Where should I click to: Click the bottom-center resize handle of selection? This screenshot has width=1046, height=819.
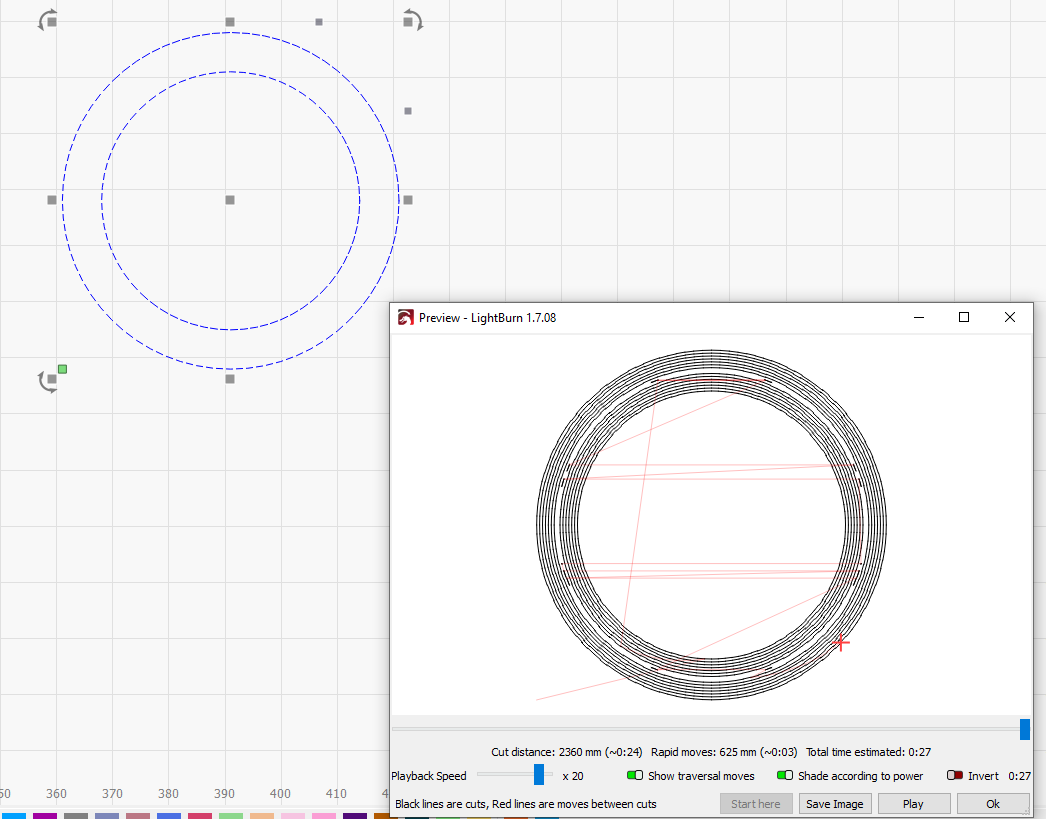pyautogui.click(x=230, y=379)
